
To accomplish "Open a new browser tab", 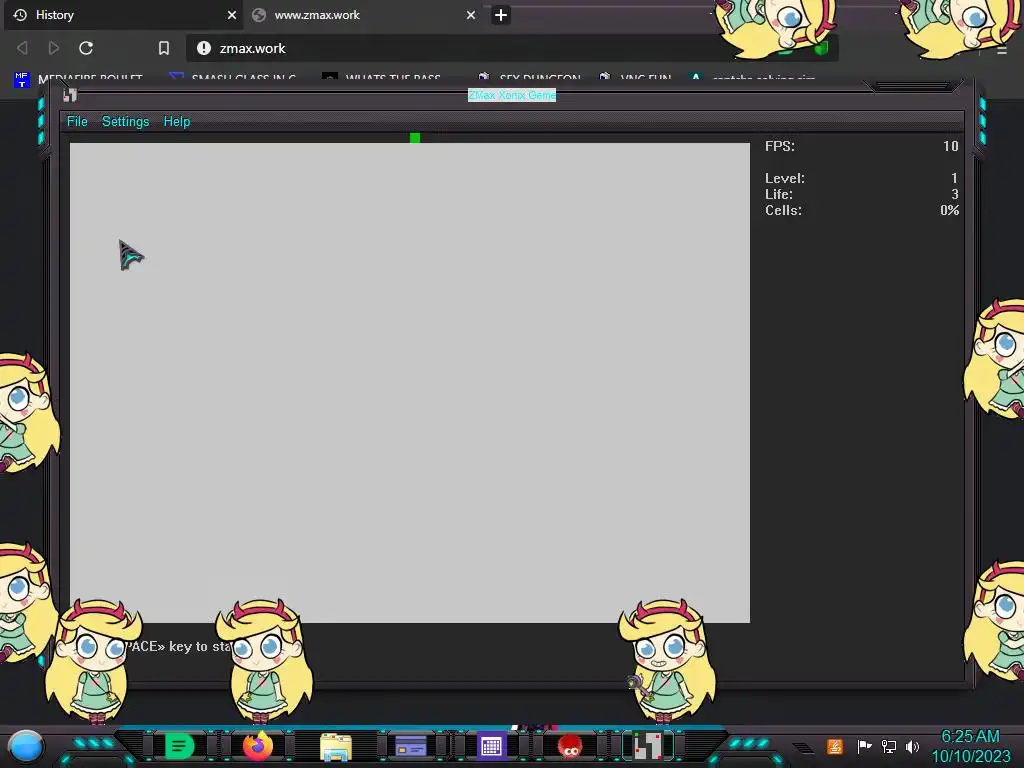I will click(501, 15).
